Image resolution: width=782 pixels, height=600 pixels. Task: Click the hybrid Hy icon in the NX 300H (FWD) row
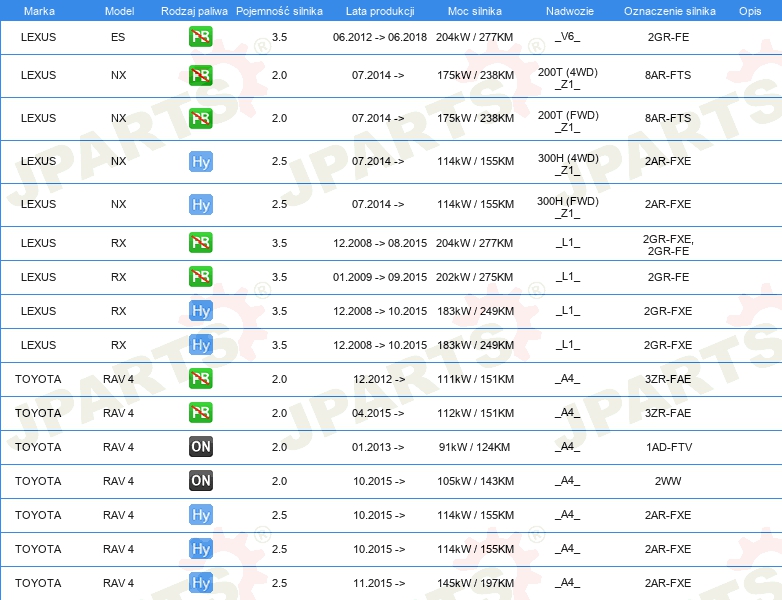[x=201, y=204]
